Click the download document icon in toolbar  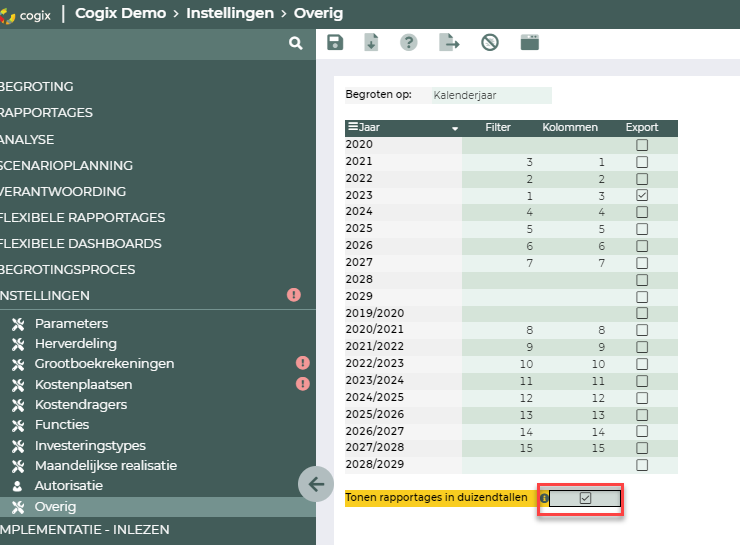click(x=371, y=42)
